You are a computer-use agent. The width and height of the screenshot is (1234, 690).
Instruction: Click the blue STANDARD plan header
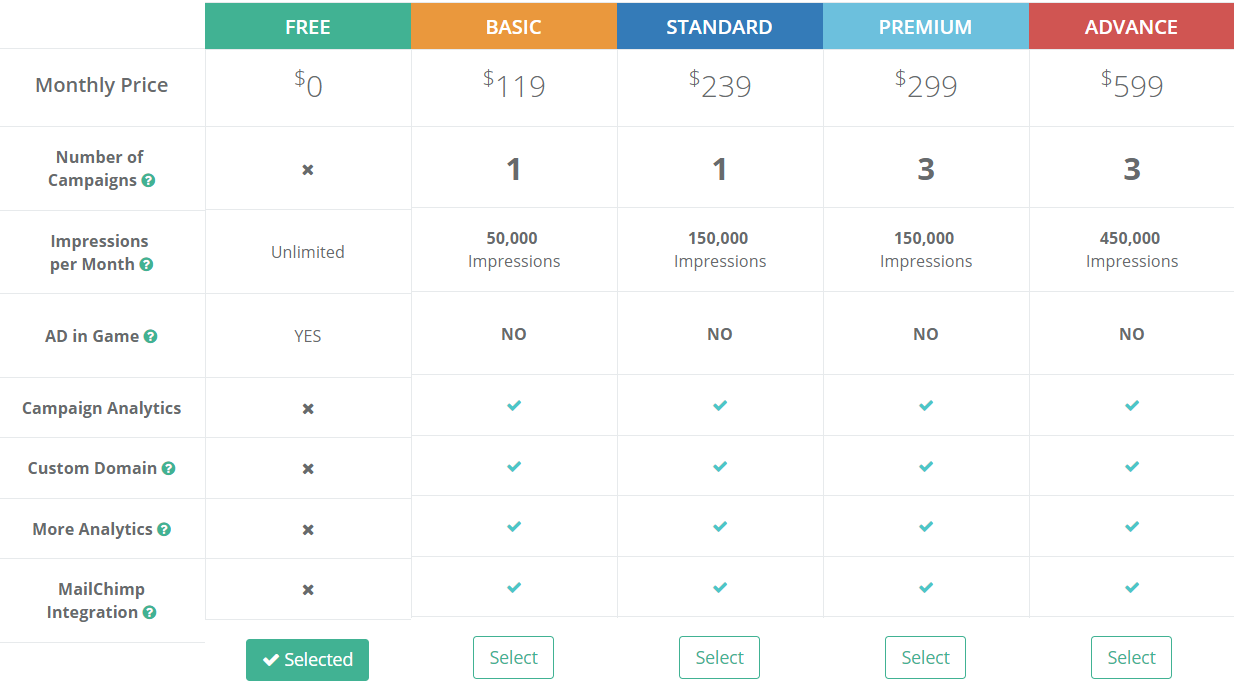720,27
